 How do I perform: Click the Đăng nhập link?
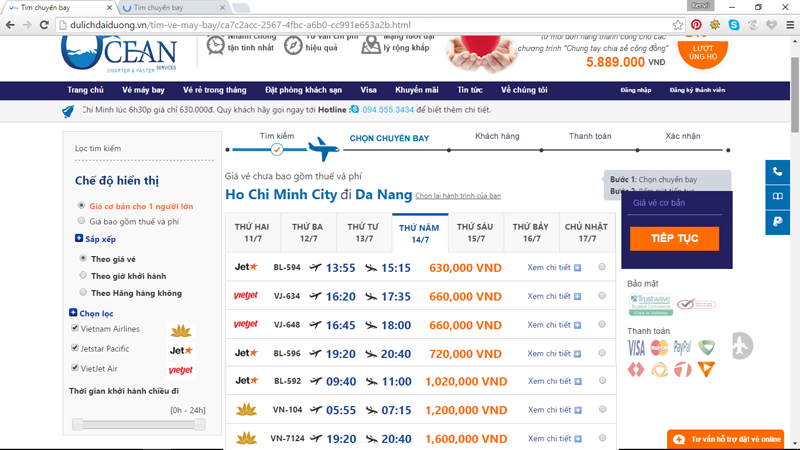pos(636,90)
